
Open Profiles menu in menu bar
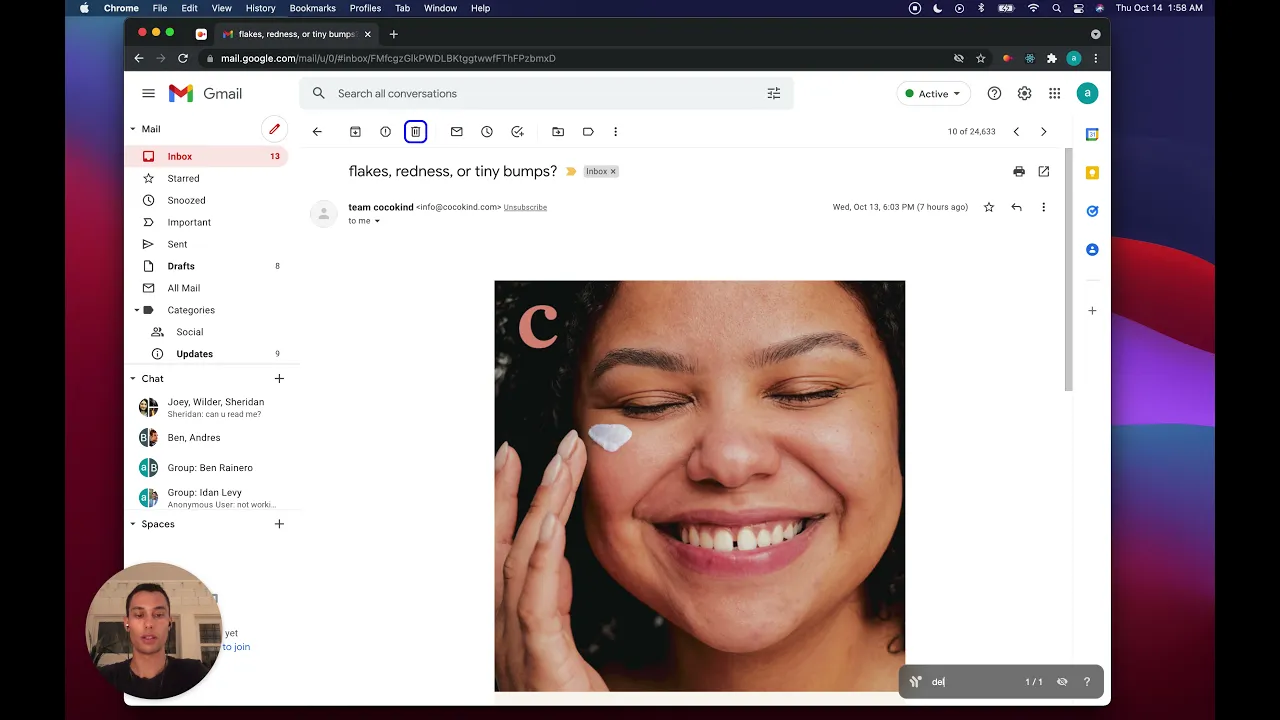coord(365,8)
